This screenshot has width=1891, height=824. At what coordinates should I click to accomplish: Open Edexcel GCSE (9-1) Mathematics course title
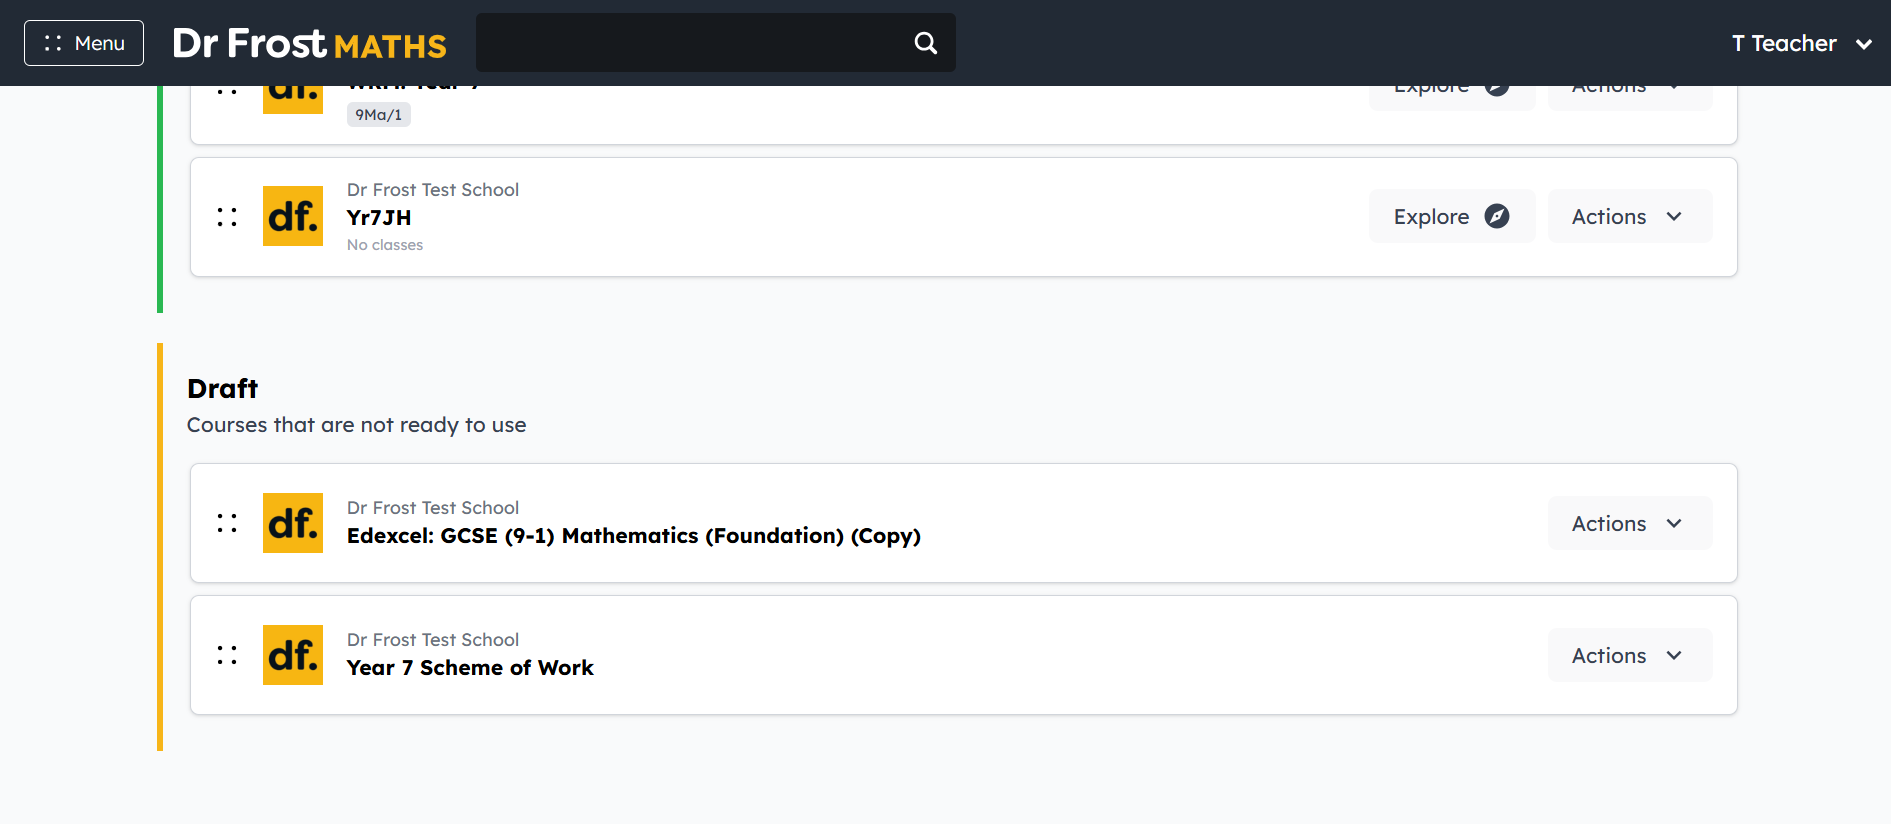pyautogui.click(x=634, y=536)
